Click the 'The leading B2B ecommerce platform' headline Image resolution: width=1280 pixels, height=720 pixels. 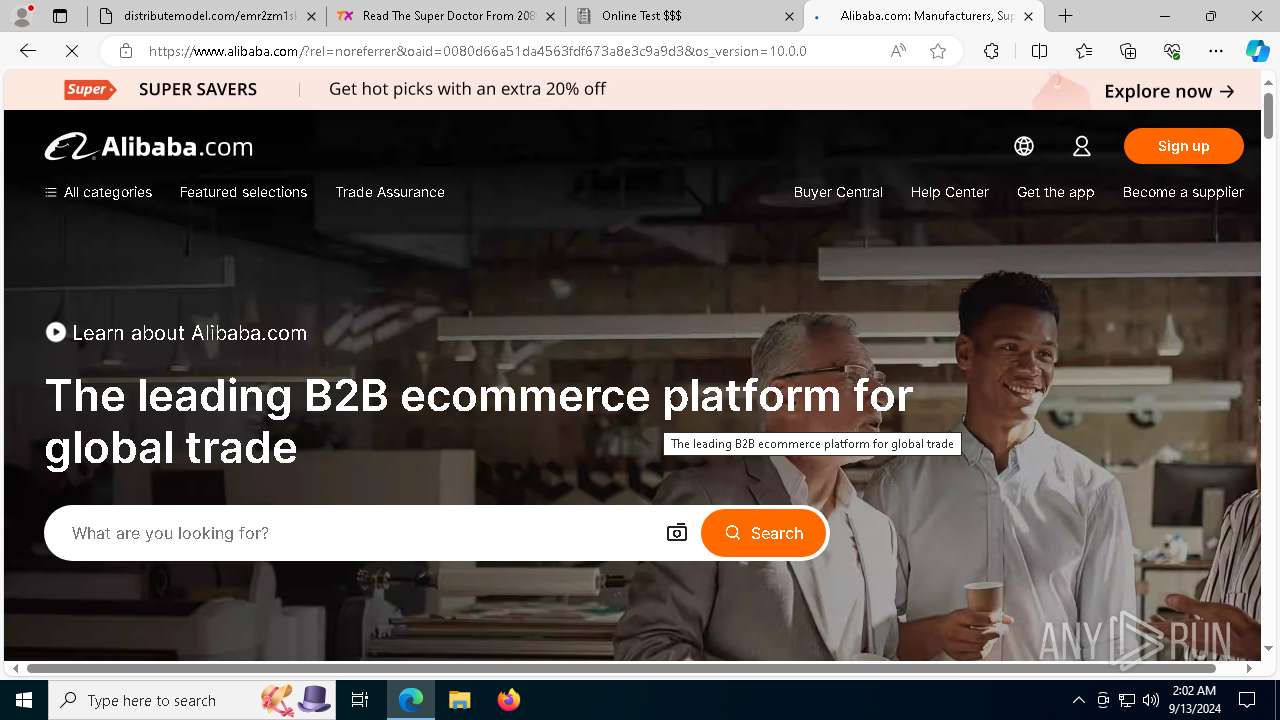479,421
